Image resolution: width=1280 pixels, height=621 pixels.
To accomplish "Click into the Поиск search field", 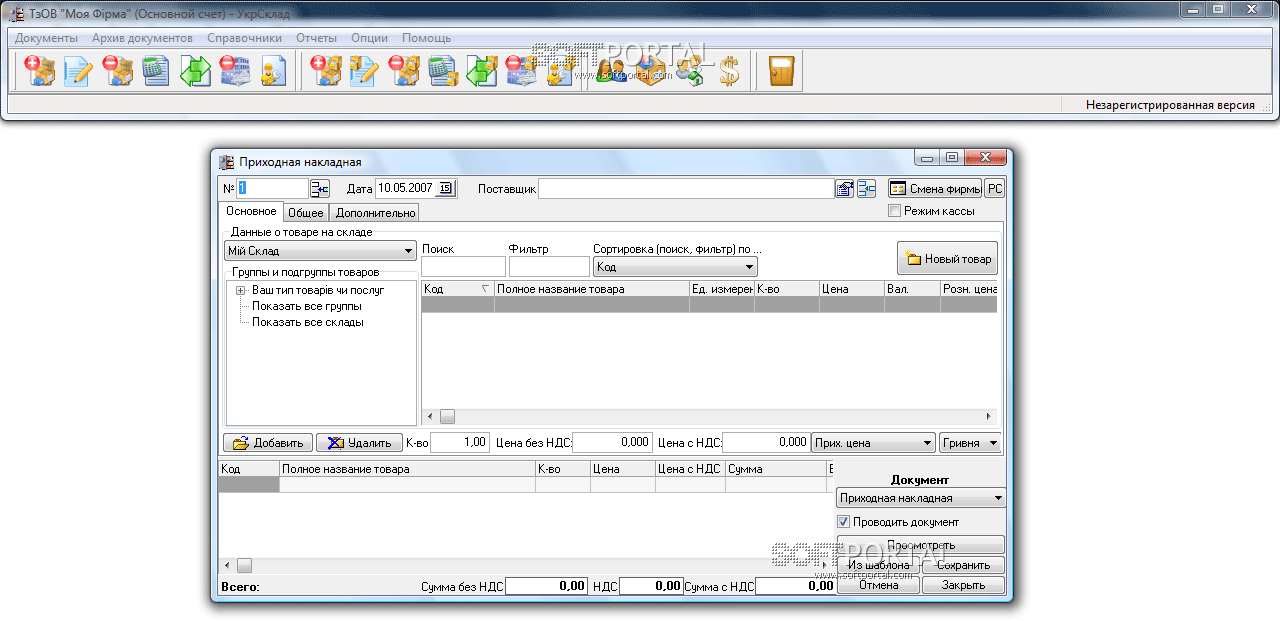I will [x=463, y=267].
